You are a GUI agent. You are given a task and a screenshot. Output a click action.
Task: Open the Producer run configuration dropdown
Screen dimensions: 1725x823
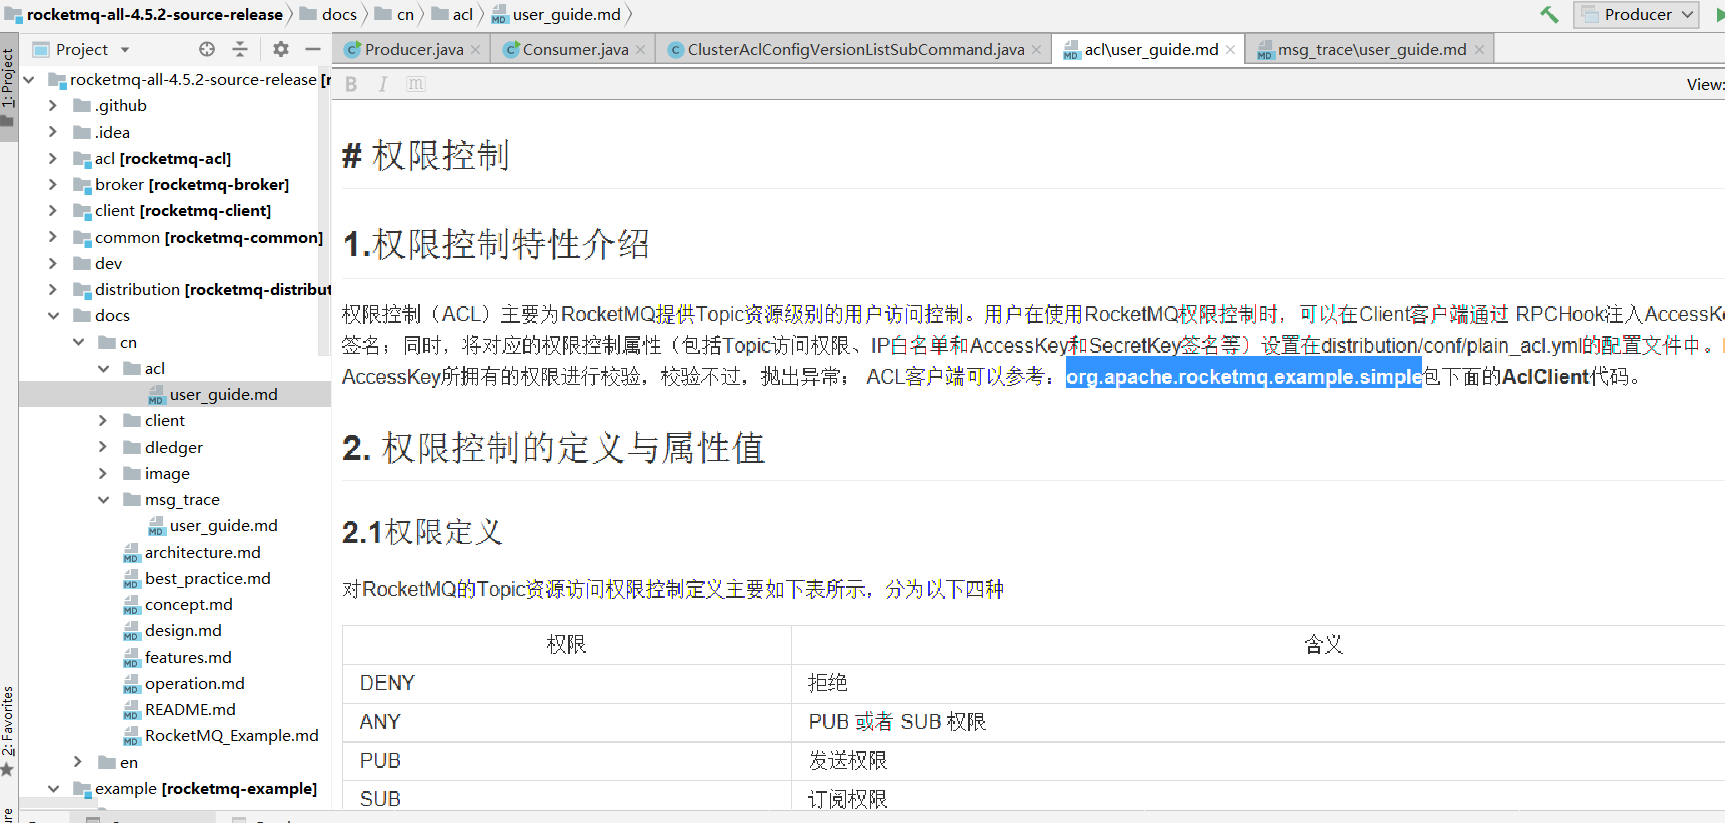pyautogui.click(x=1637, y=14)
